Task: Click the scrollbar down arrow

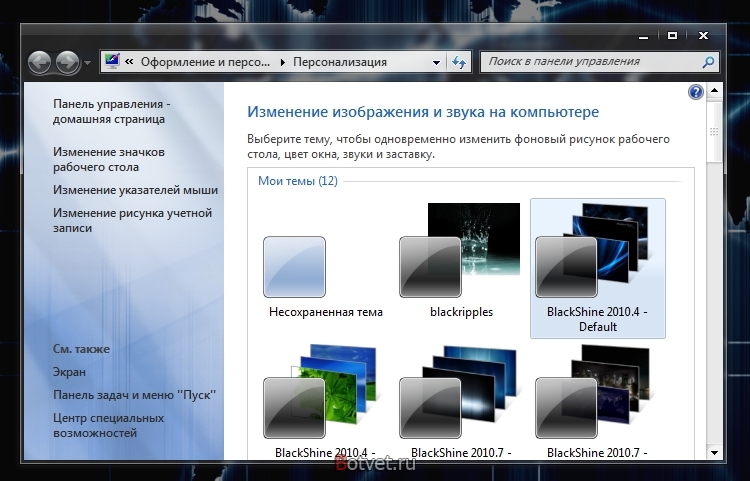Action: 714,452
